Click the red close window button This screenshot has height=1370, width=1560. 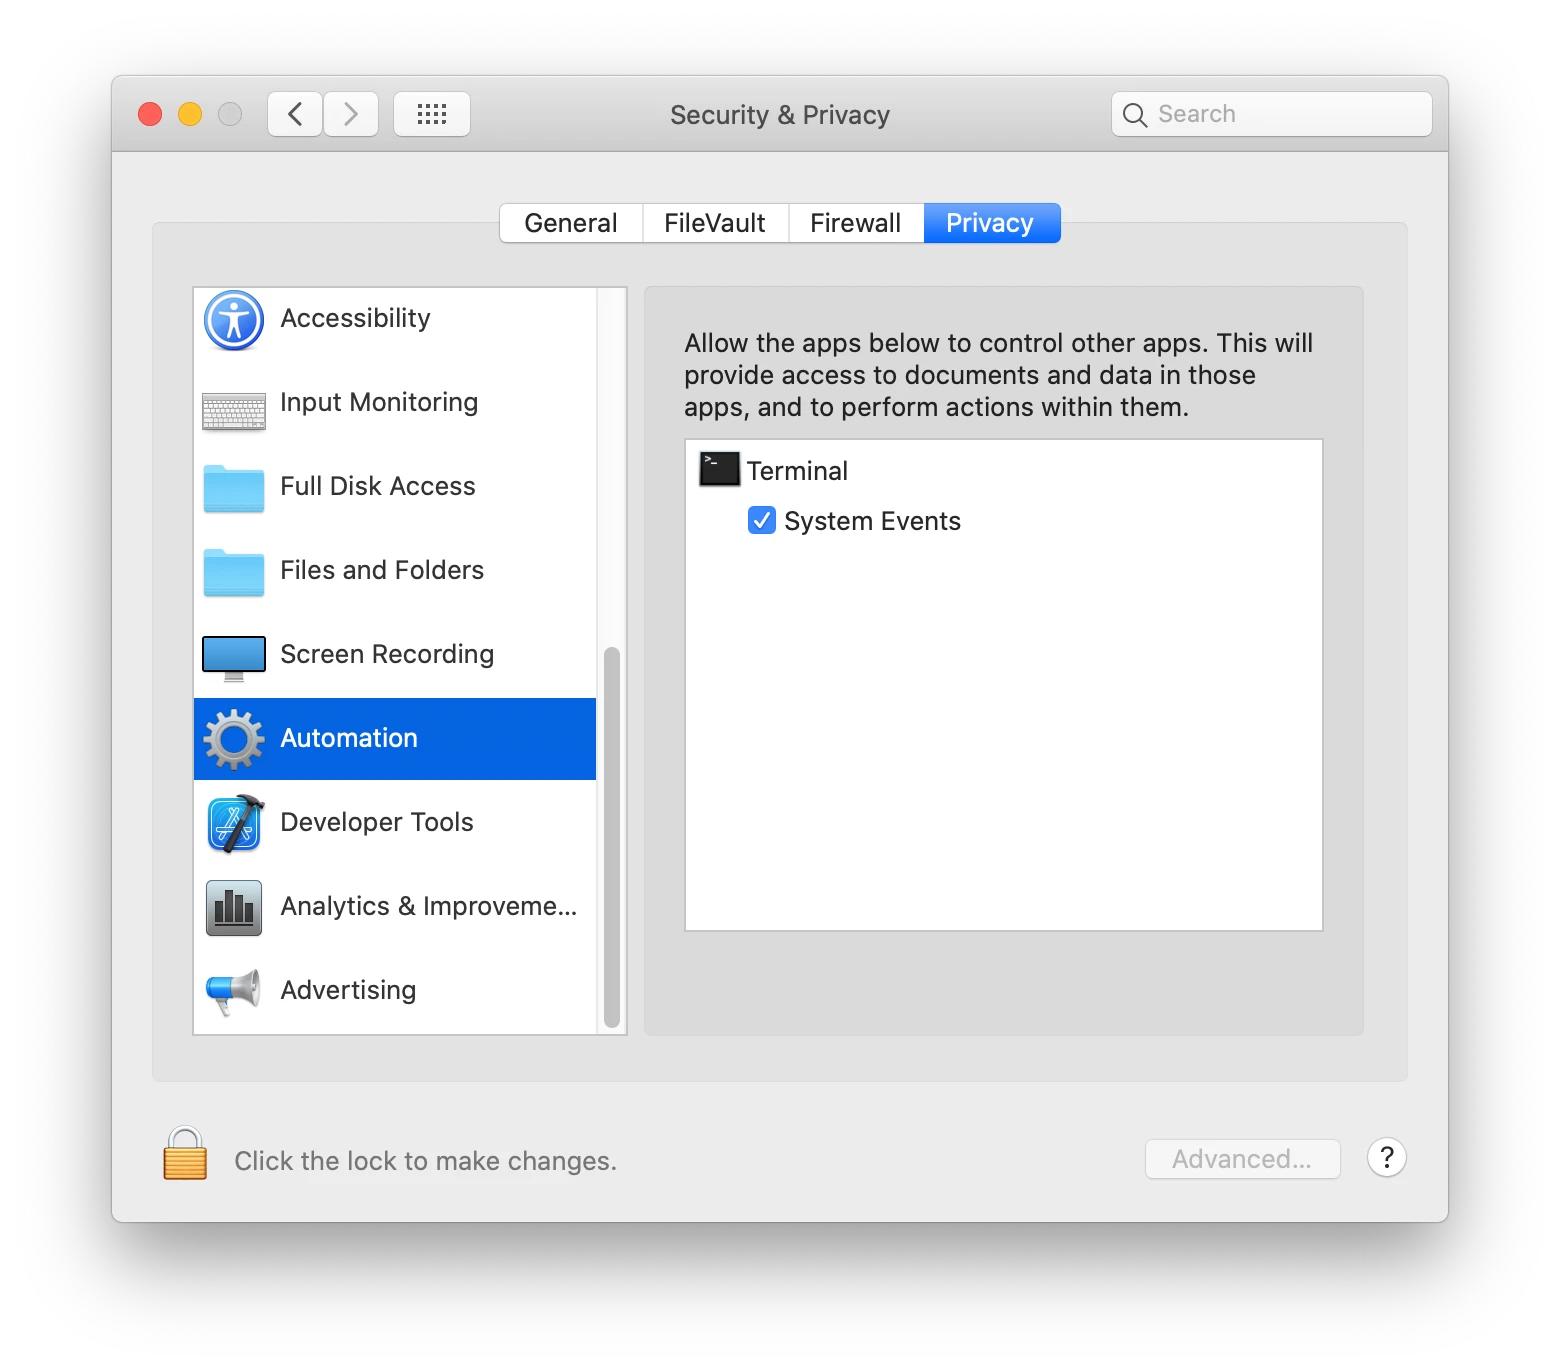point(150,114)
